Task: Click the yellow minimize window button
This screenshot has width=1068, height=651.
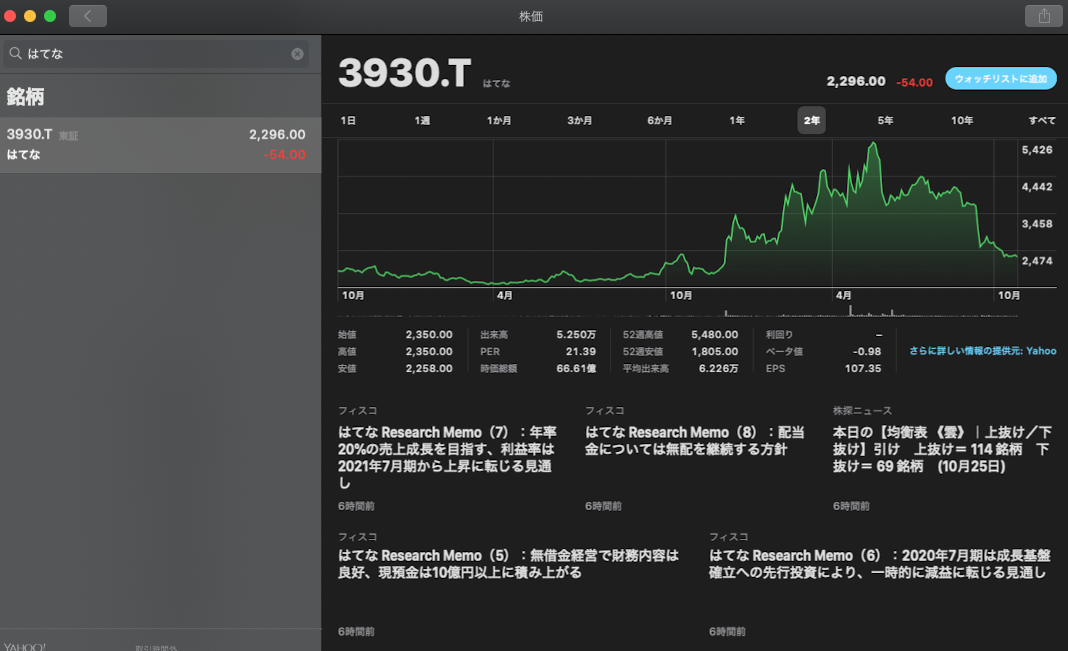Action: click(x=30, y=16)
